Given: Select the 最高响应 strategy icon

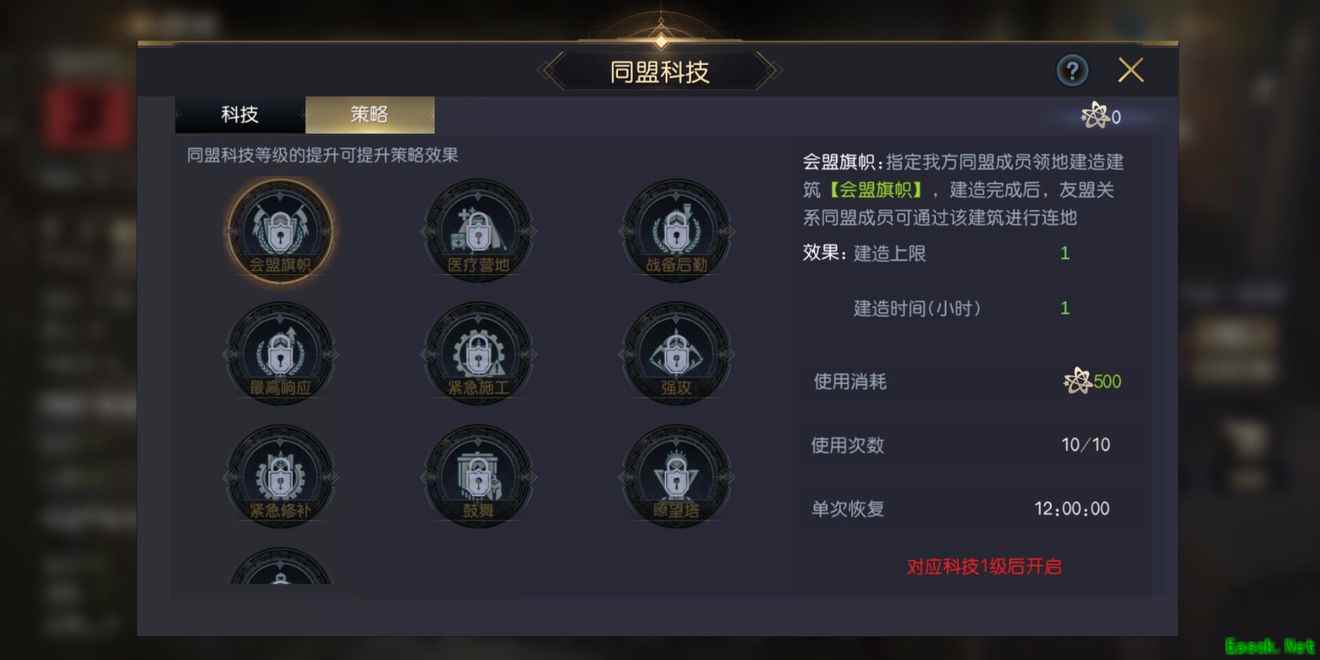Looking at the screenshot, I should point(280,353).
